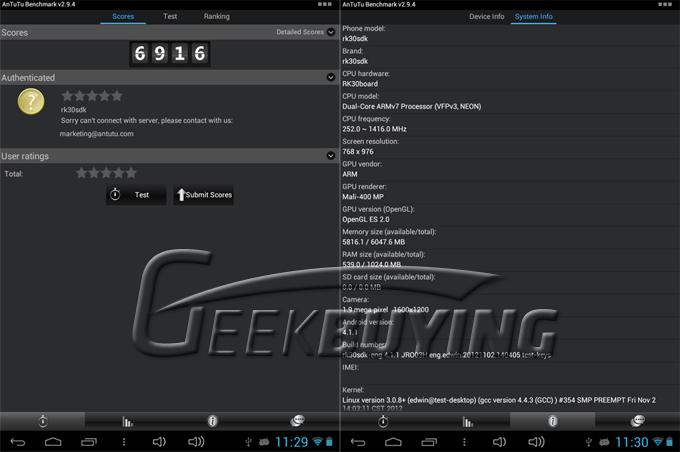This screenshot has height=452, width=680.
Task: Click the yellow question mark authentication badge
Action: coord(31,102)
